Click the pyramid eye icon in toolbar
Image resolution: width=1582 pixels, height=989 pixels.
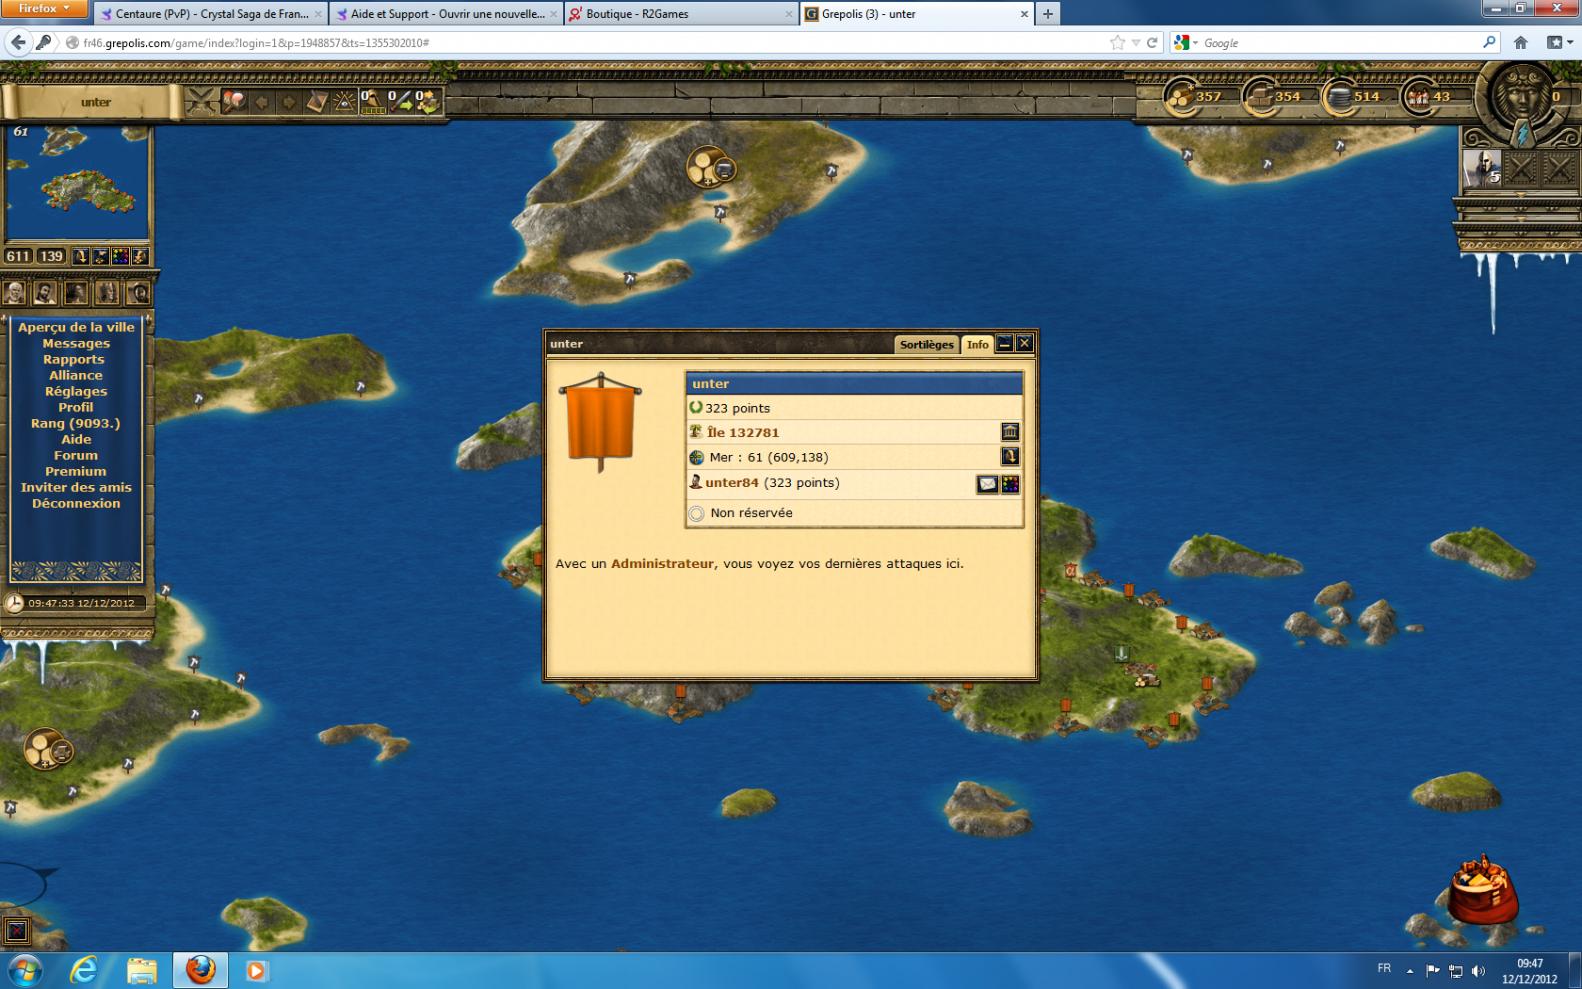(x=344, y=101)
